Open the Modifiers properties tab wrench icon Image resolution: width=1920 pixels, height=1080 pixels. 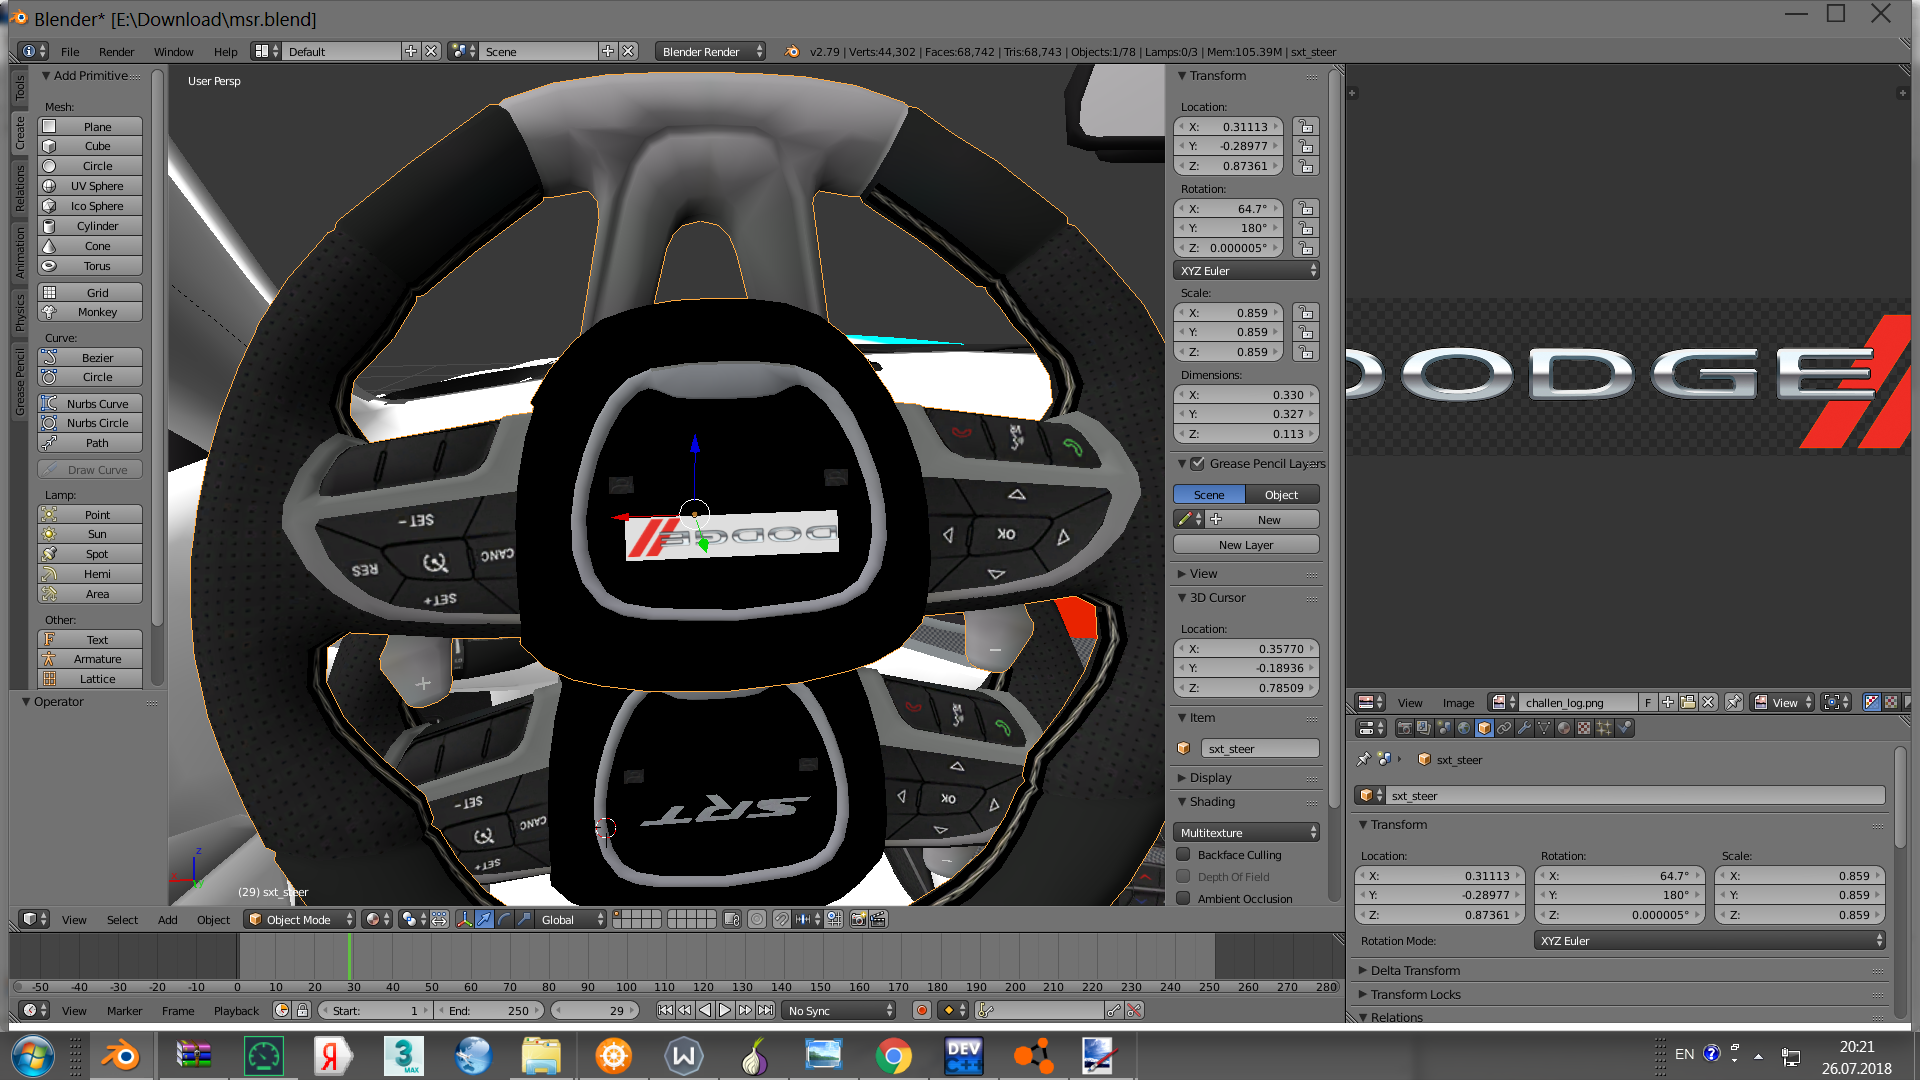(x=1524, y=728)
